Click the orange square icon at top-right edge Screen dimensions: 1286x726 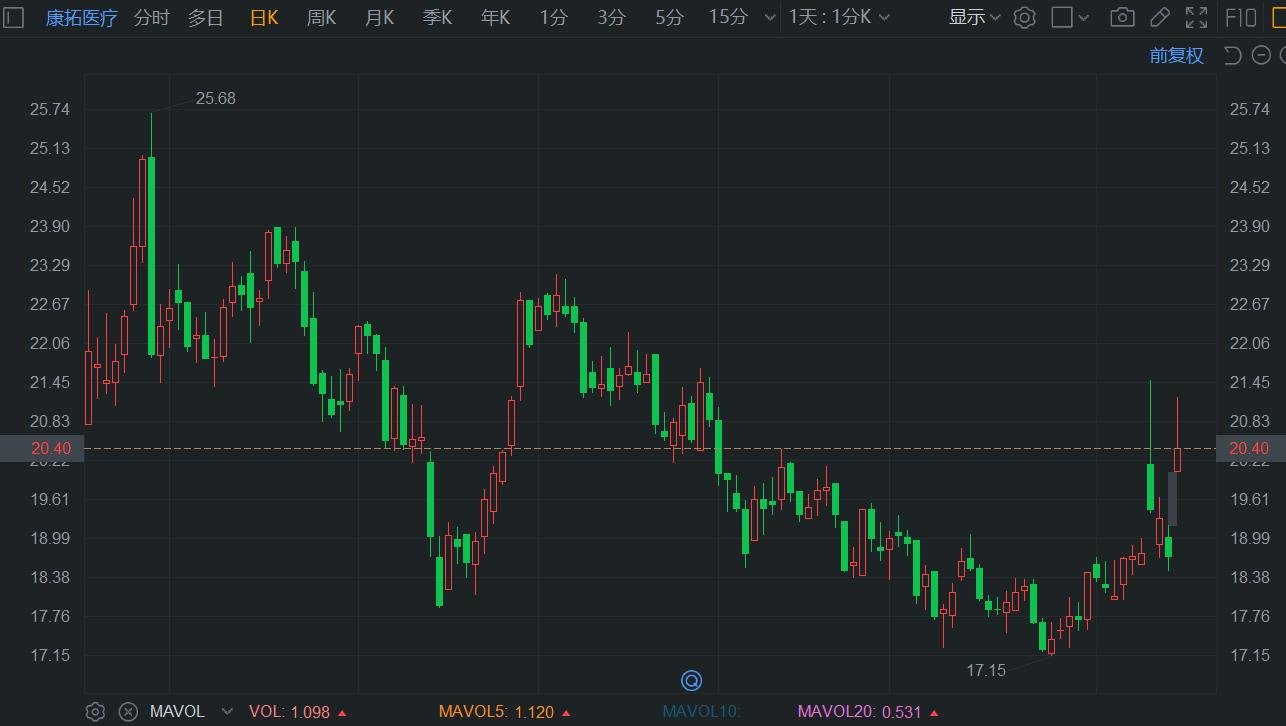point(1278,17)
